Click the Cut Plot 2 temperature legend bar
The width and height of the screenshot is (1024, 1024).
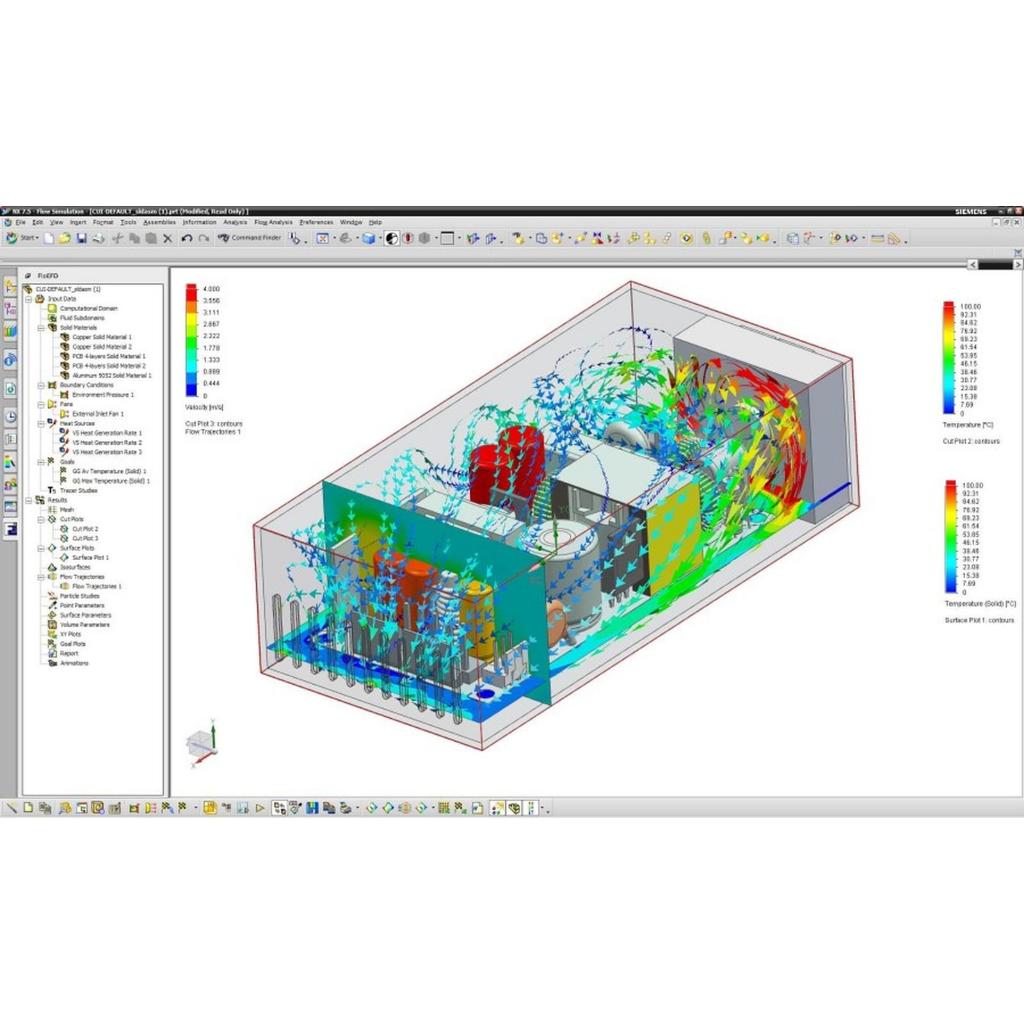coord(948,358)
